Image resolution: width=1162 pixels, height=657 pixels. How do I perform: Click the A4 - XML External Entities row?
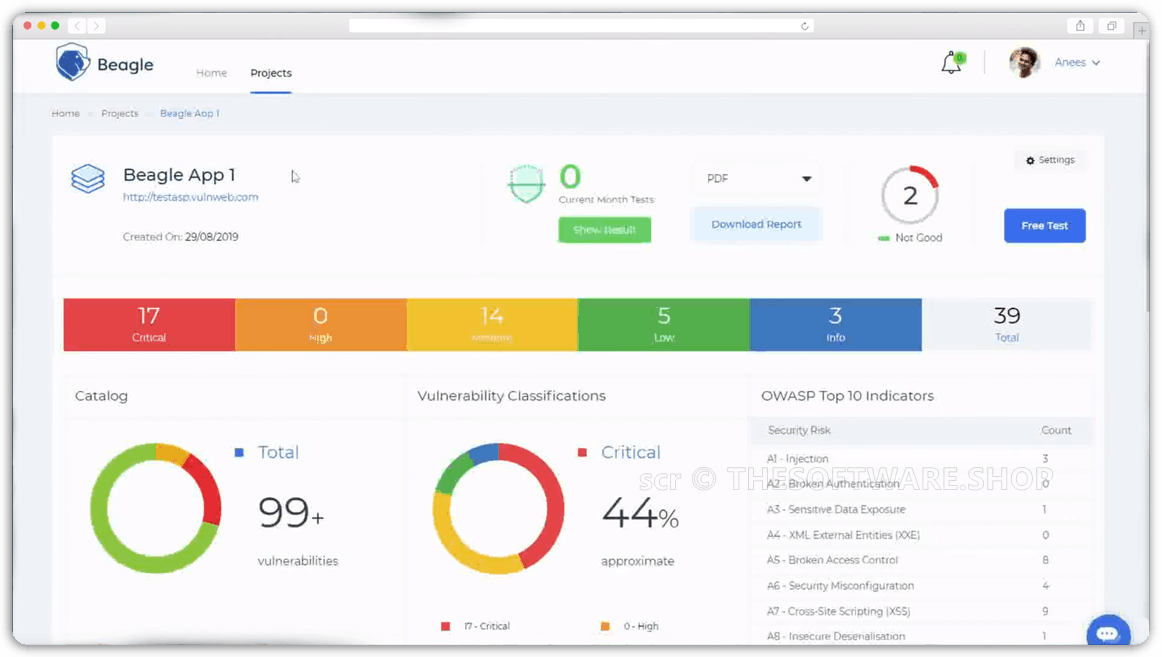click(x=921, y=535)
